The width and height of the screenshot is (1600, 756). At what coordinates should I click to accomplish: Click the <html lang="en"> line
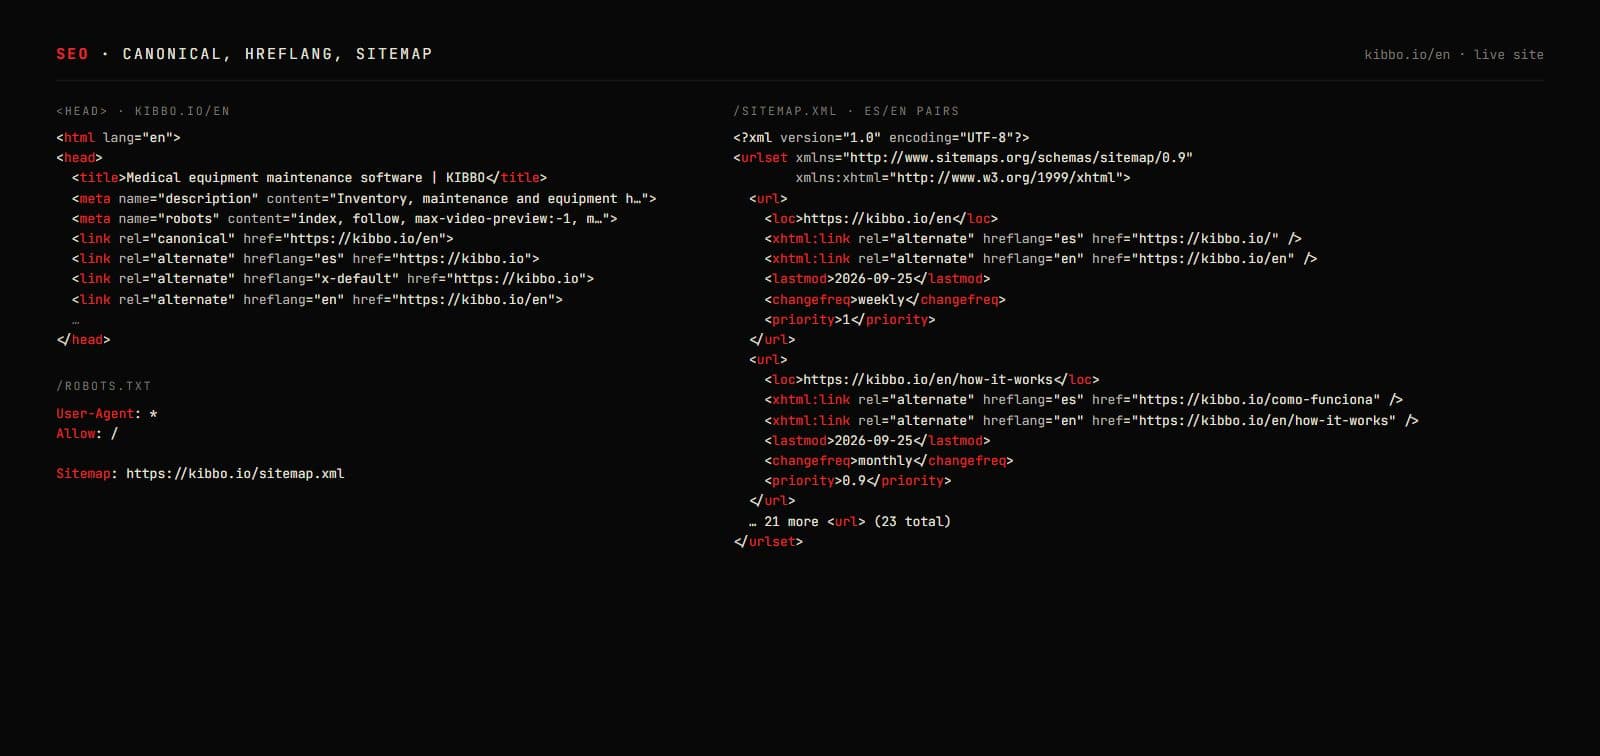click(118, 138)
